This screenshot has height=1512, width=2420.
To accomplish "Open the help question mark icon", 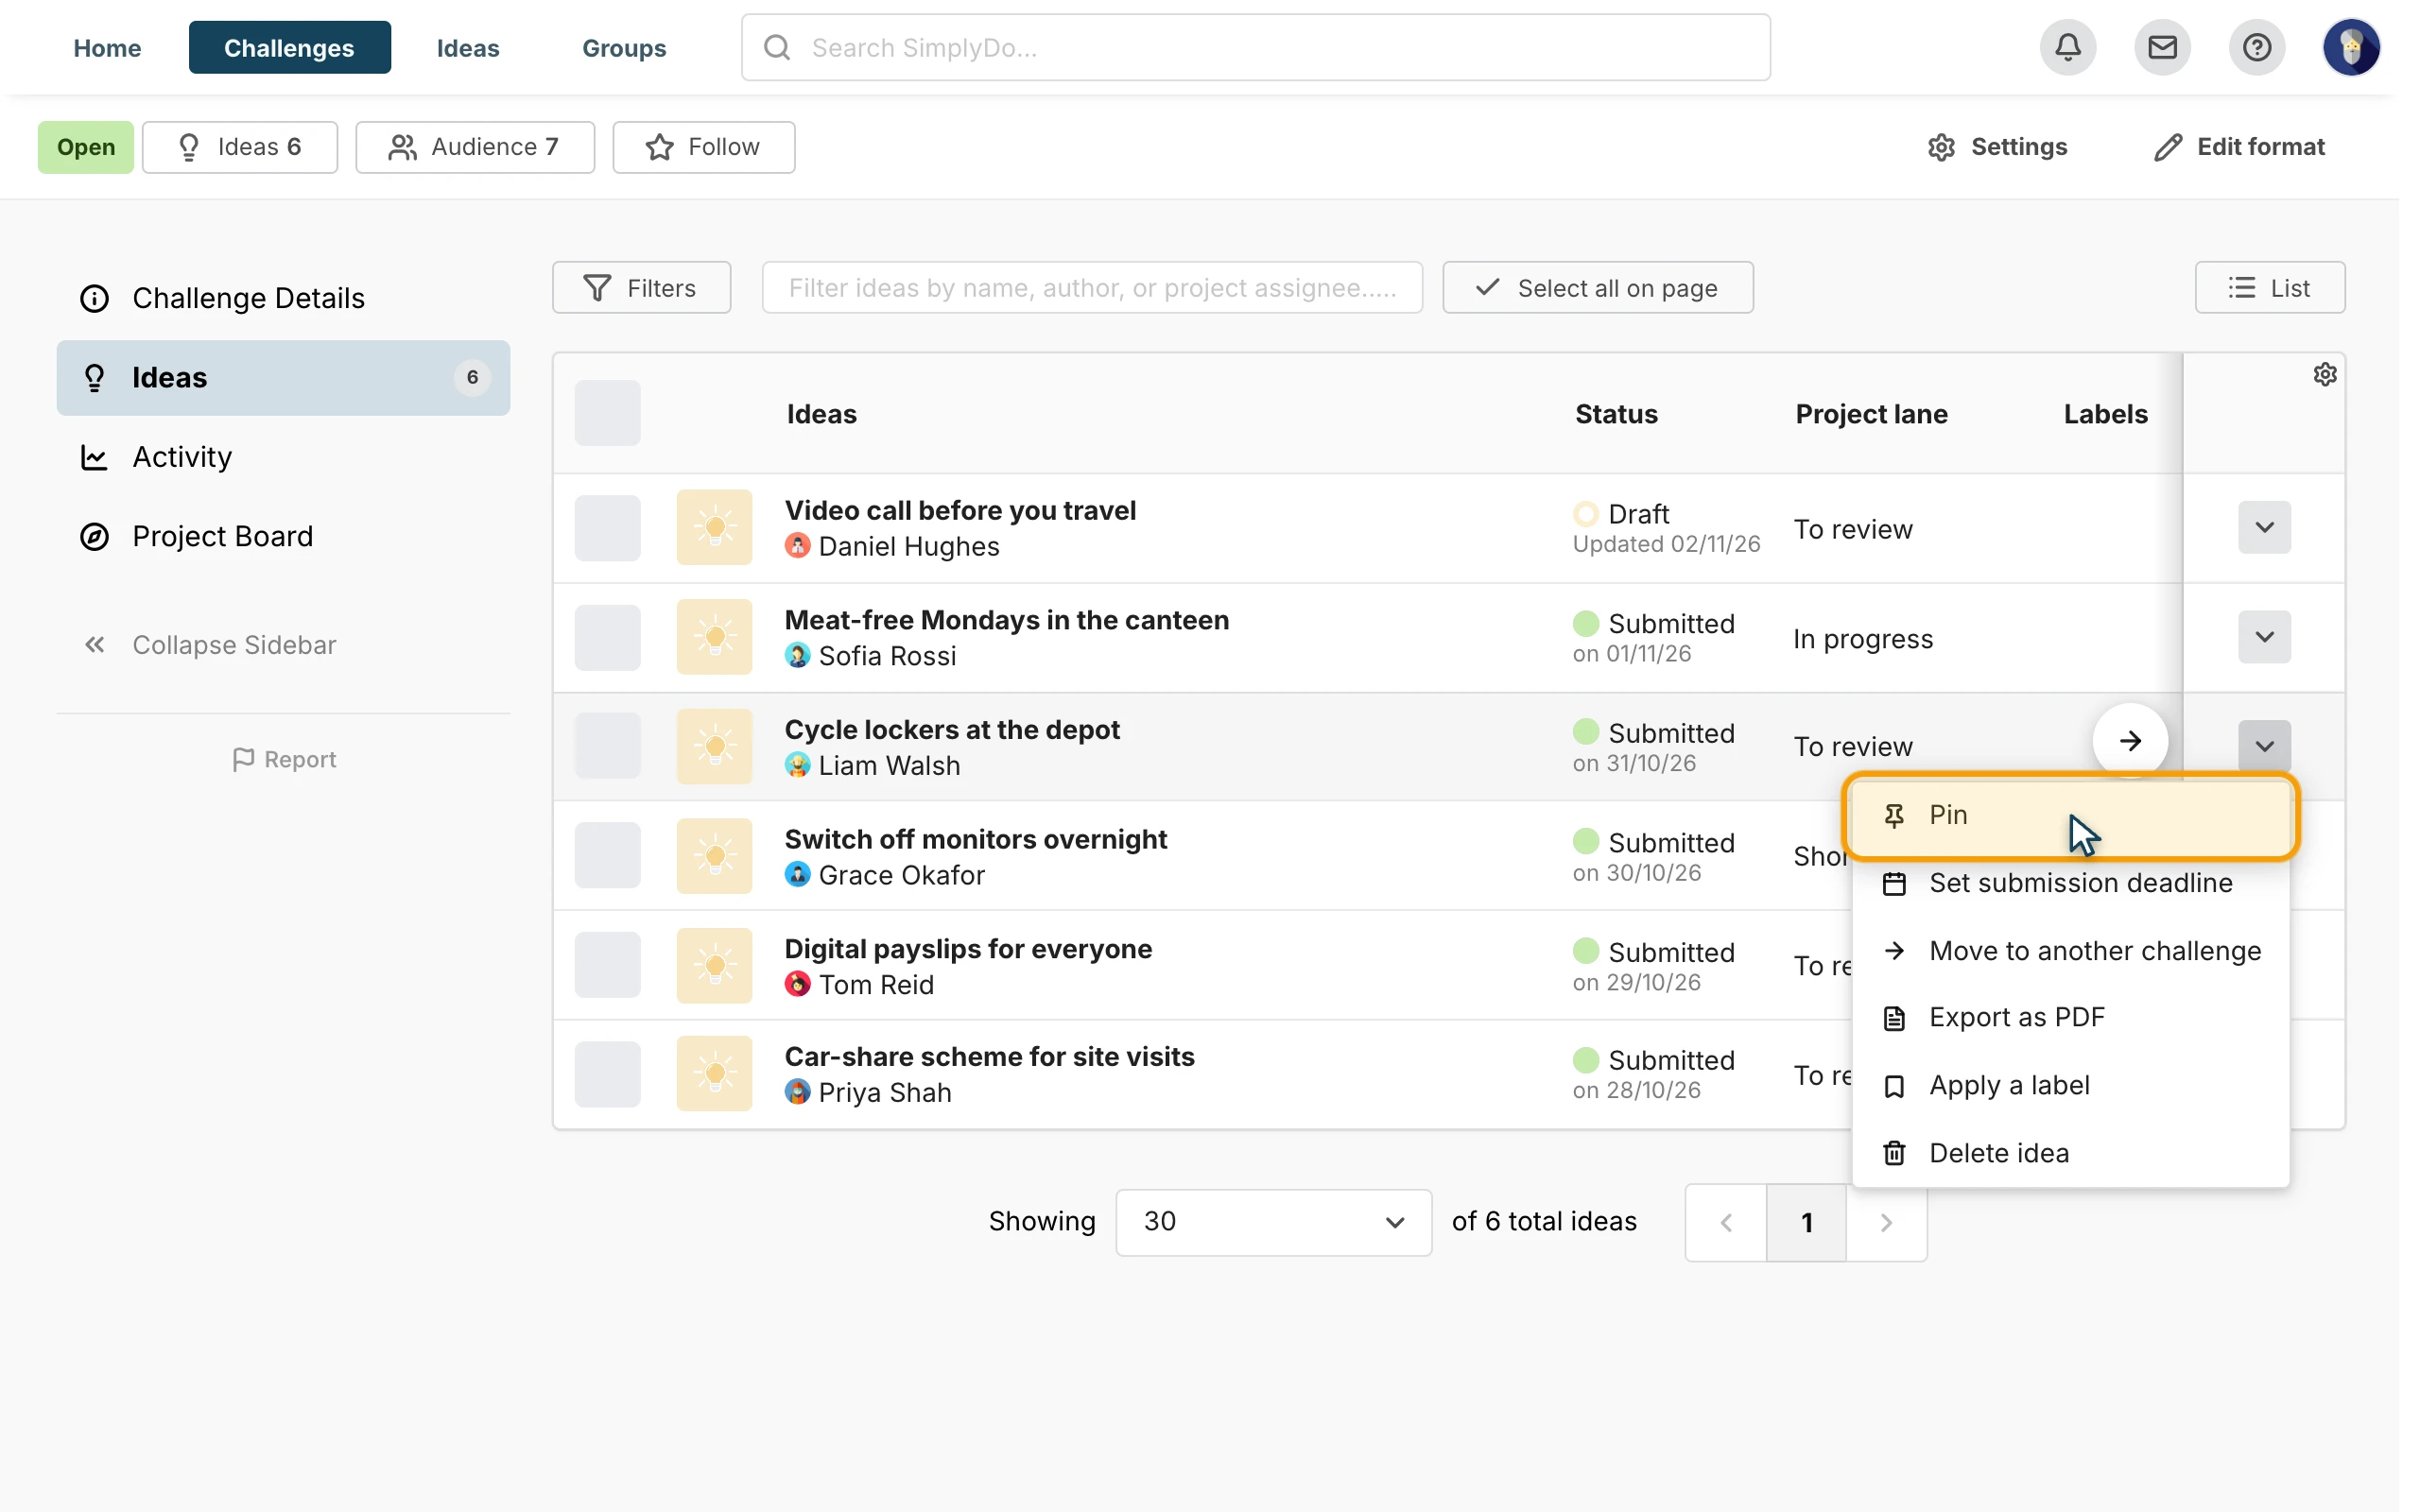I will (x=2257, y=47).
